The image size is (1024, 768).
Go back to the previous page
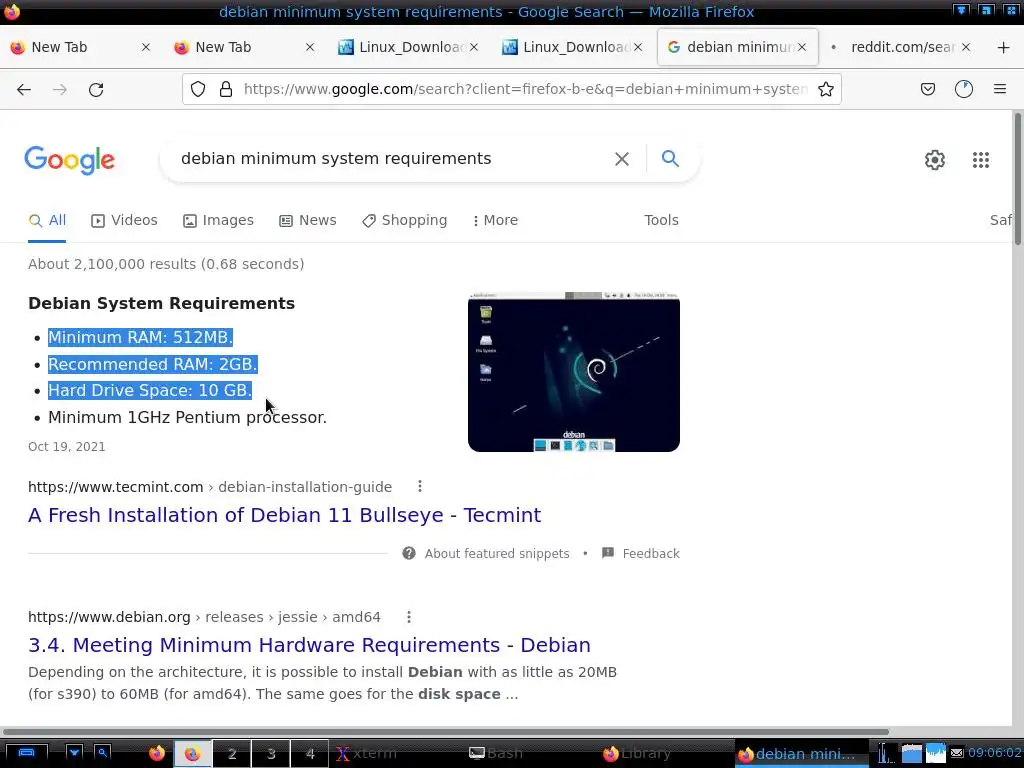coord(24,89)
